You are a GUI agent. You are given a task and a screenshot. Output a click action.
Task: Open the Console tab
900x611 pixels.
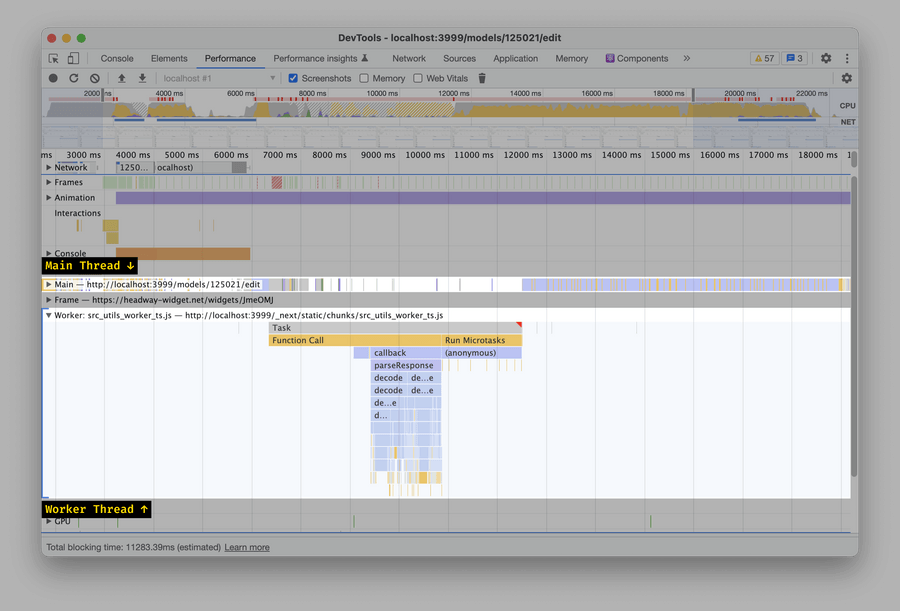[x=117, y=59]
